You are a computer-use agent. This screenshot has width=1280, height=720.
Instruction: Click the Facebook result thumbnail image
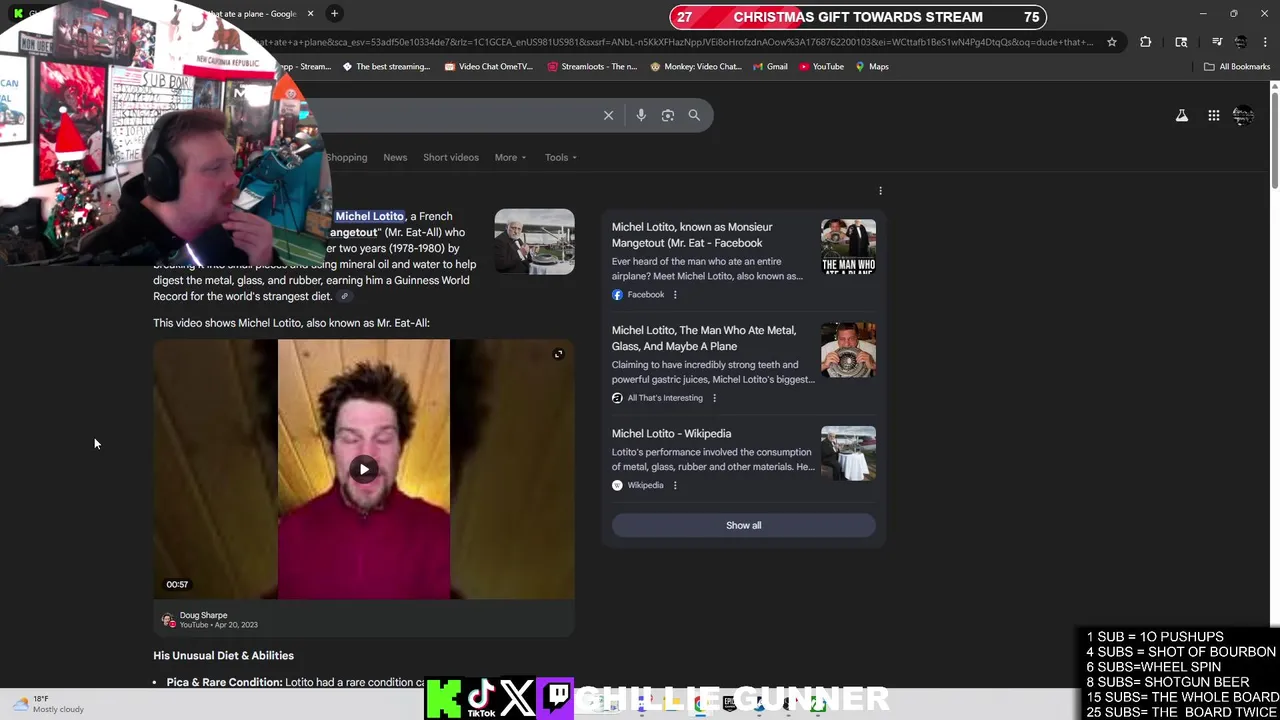848,247
